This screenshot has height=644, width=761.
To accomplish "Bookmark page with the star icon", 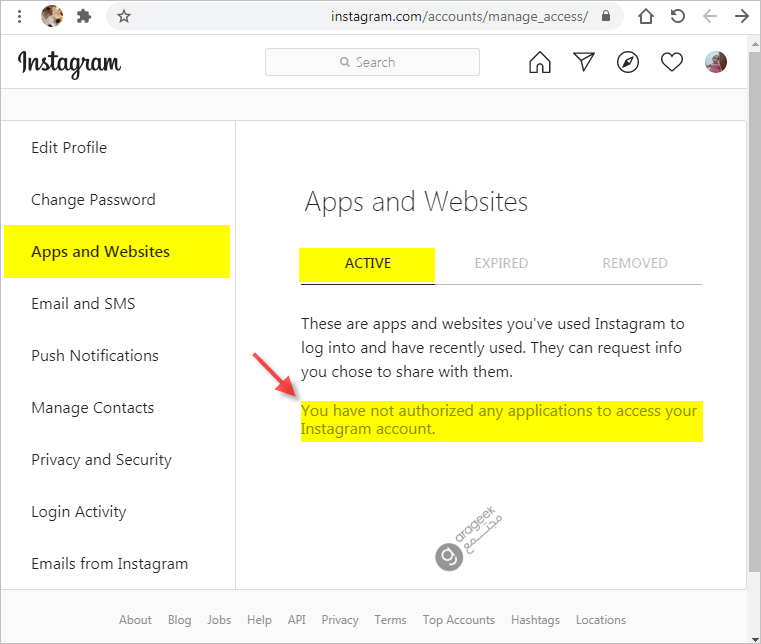I will [x=124, y=17].
